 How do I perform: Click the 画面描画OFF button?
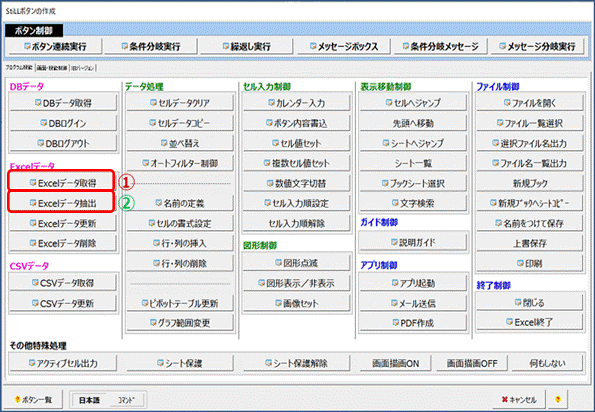(x=472, y=363)
